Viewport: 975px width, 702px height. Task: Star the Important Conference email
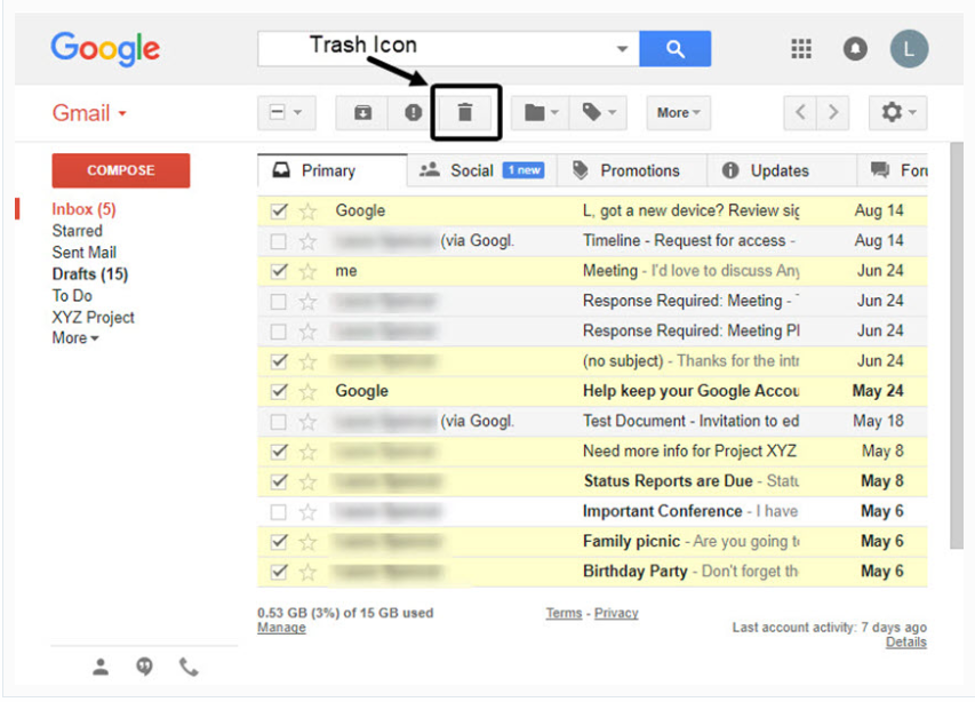coord(308,512)
